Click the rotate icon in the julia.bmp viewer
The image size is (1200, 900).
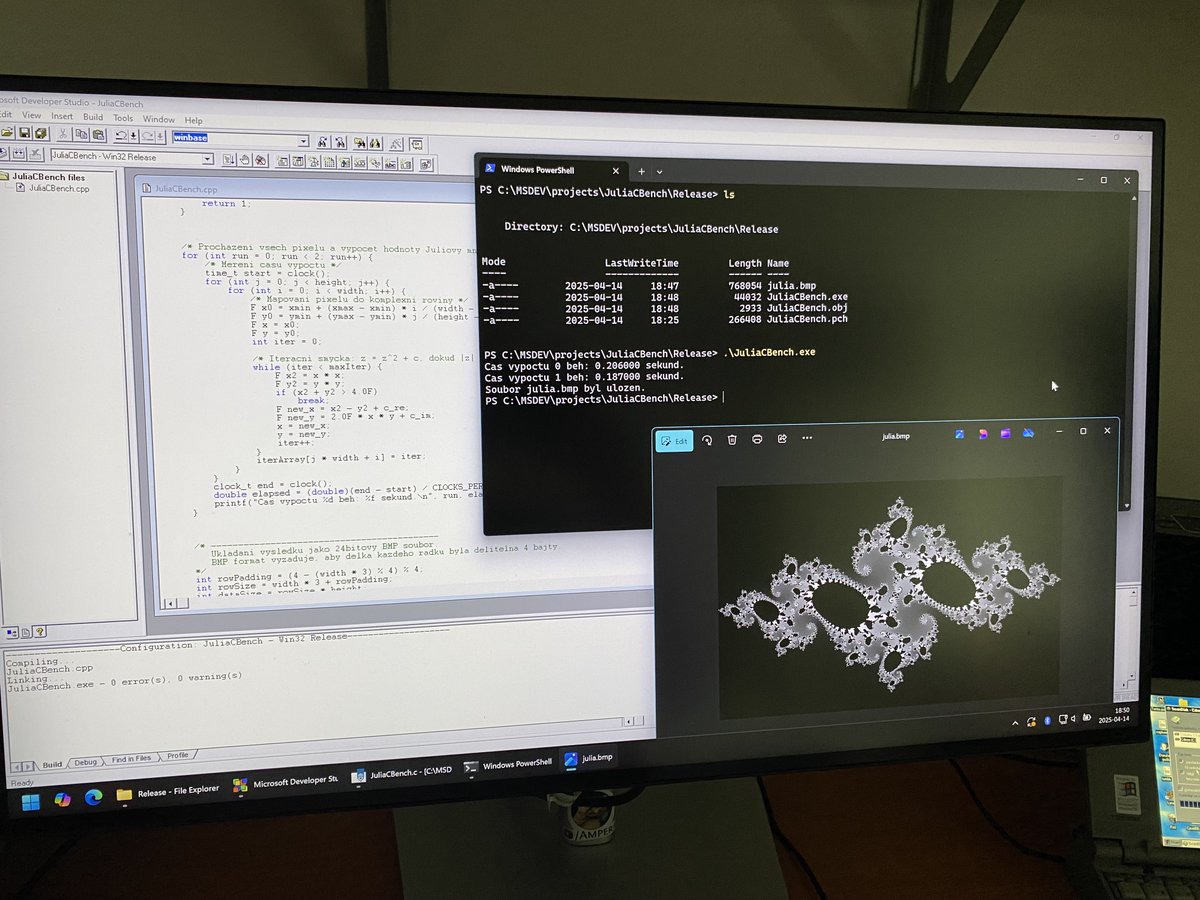[707, 440]
